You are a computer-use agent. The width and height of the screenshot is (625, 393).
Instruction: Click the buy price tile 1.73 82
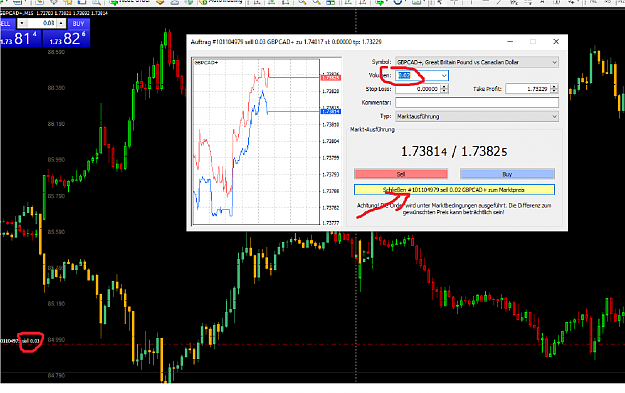click(x=67, y=38)
